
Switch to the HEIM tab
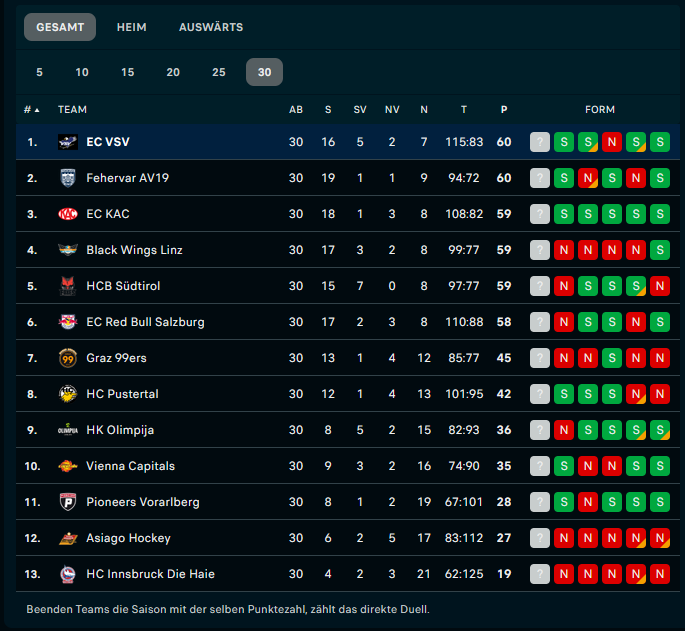point(131,27)
